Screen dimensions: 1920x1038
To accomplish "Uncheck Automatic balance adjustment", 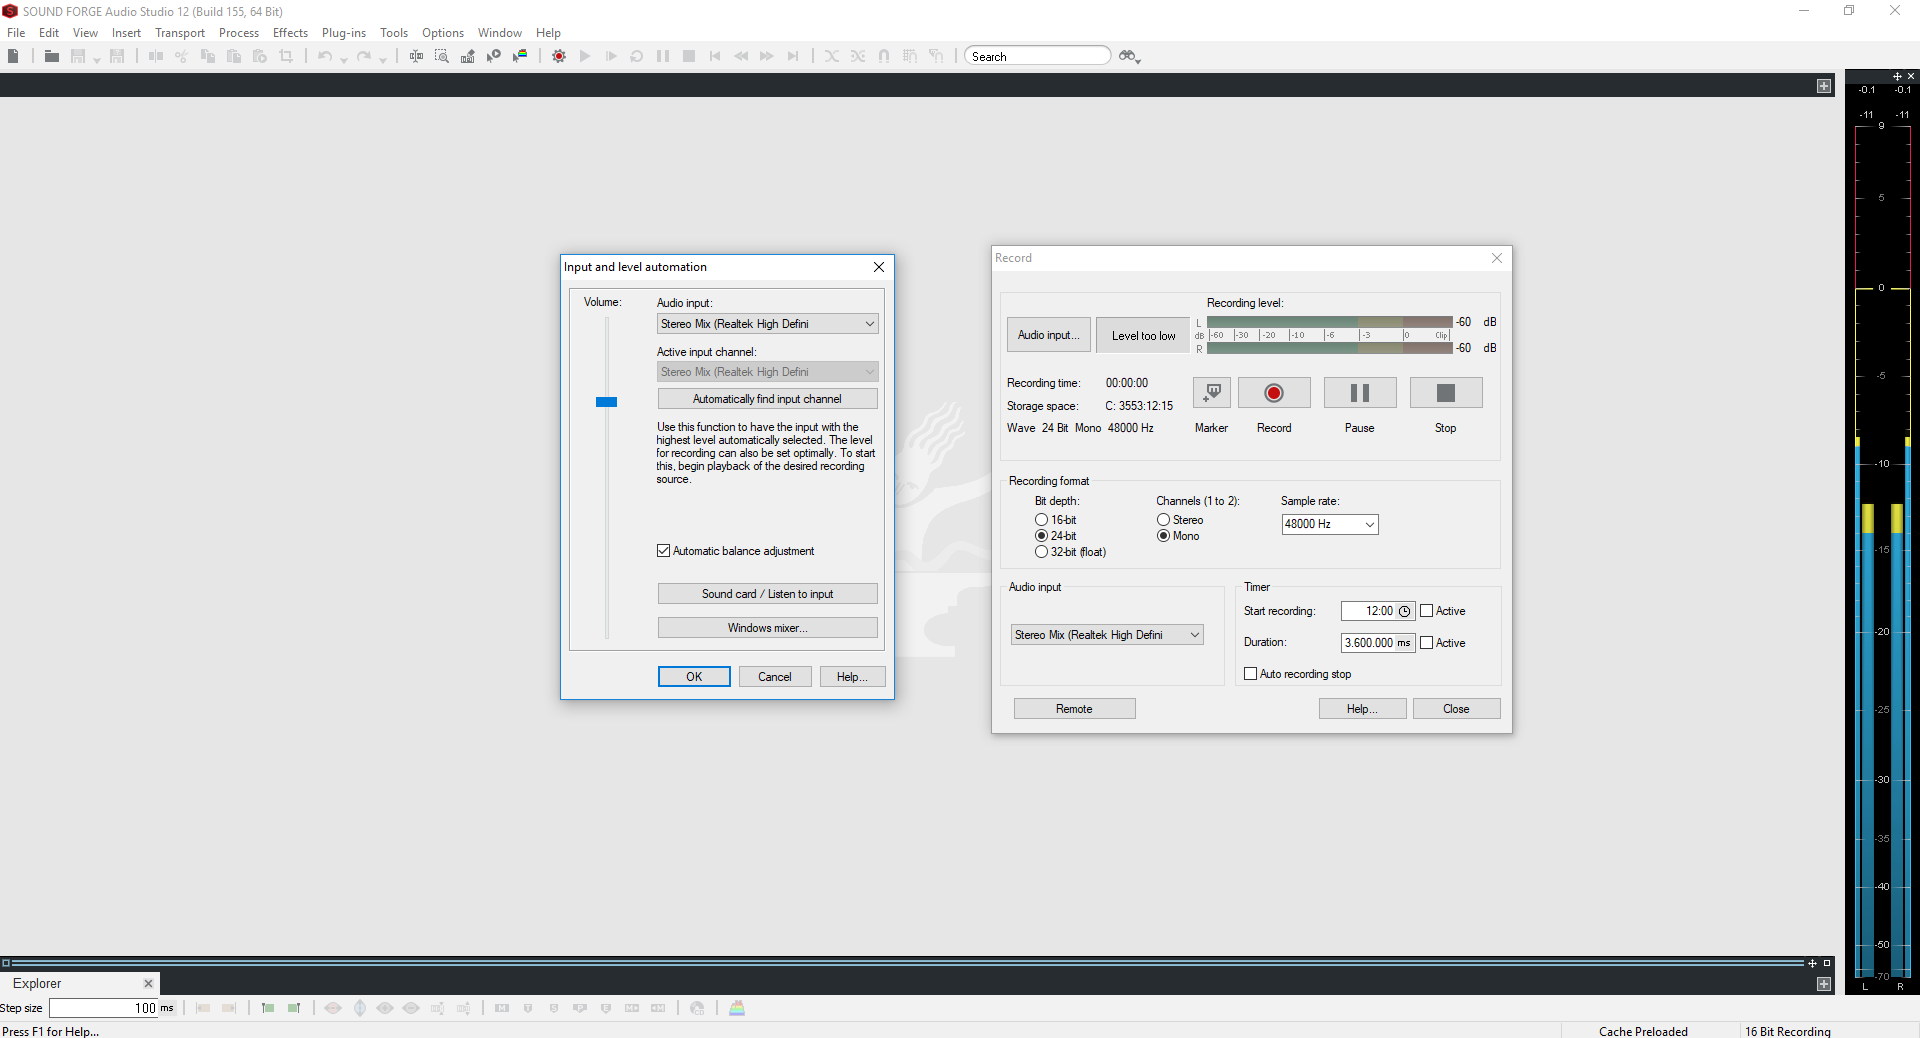I will click(663, 551).
